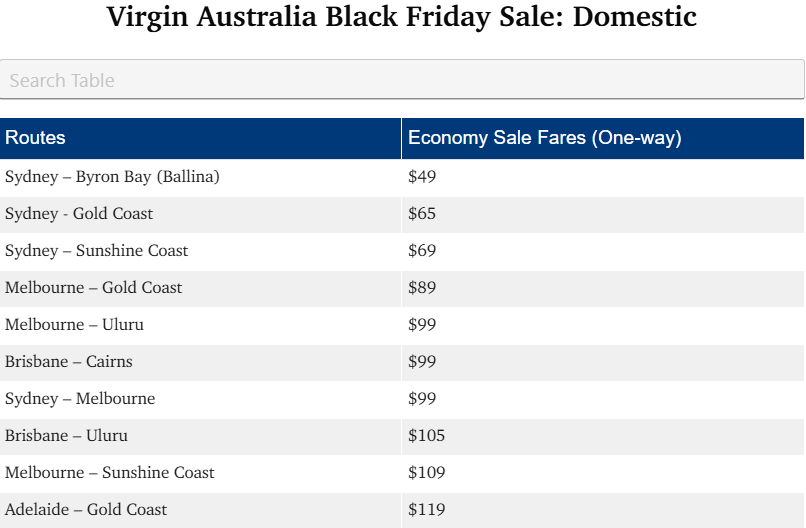Click the Adelaide – Gold Coast route cell
The width and height of the screenshot is (806, 528).
pos(86,510)
